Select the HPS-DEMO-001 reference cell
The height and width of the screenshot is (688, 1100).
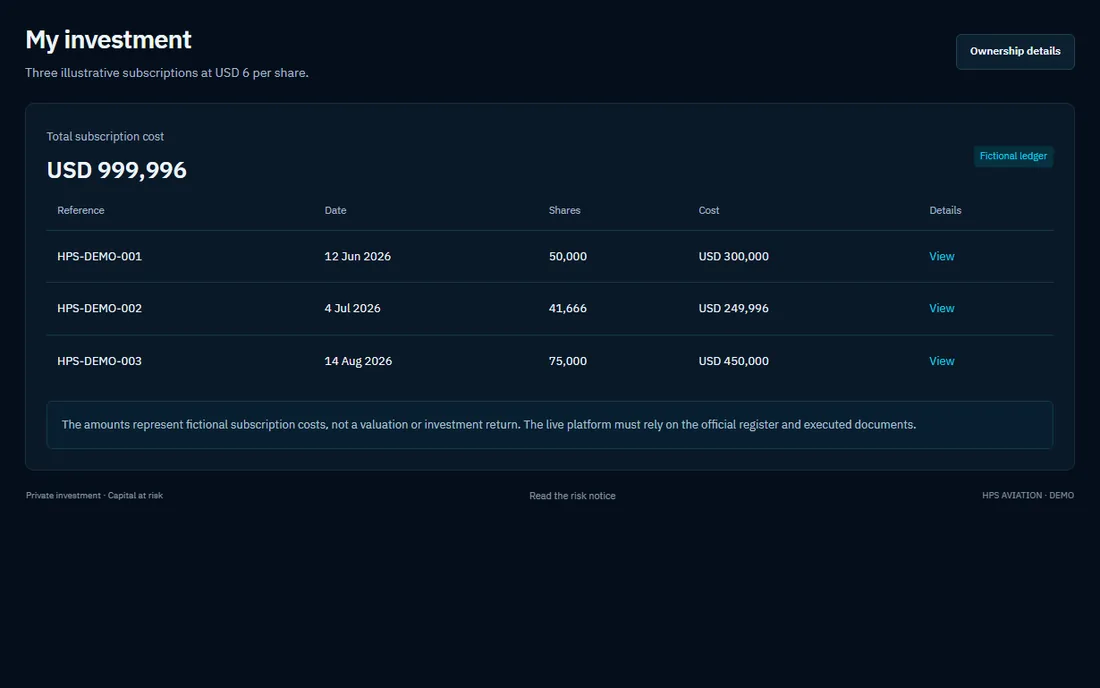(100, 257)
